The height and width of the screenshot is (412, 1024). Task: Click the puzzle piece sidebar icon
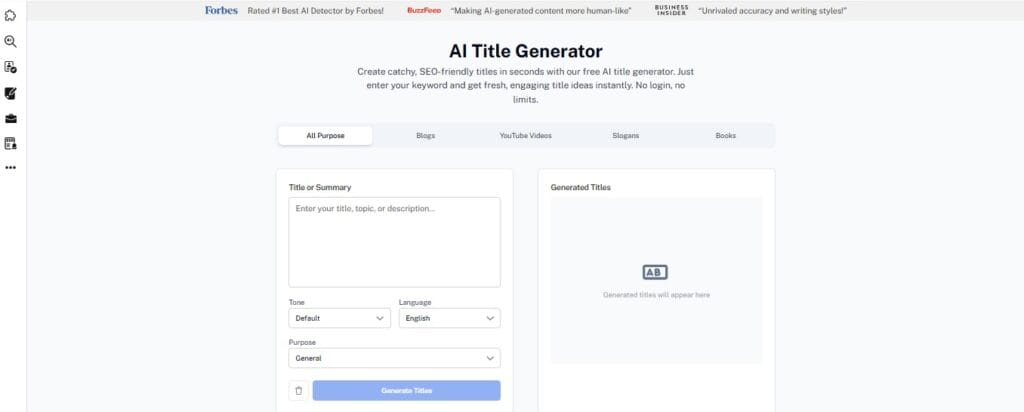[x=11, y=16]
